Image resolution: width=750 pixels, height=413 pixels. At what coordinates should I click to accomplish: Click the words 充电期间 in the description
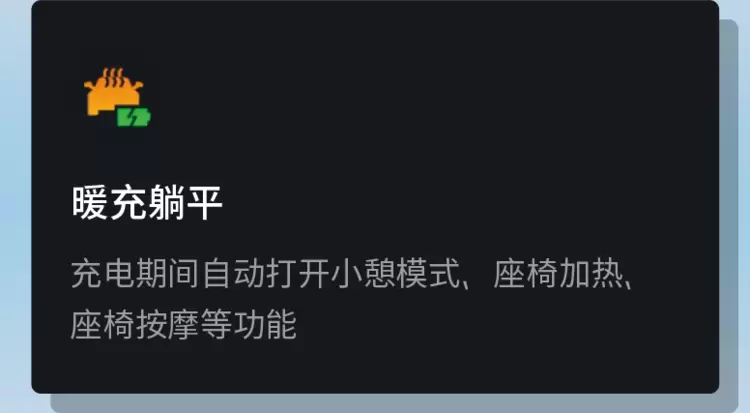[135, 274]
